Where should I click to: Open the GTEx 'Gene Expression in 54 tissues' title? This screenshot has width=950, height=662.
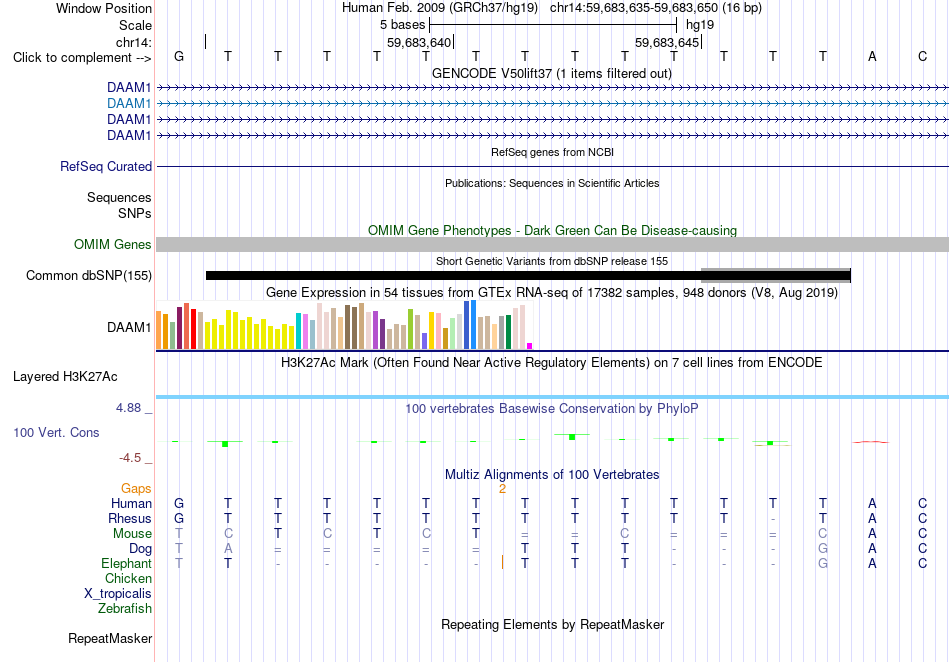point(552,293)
